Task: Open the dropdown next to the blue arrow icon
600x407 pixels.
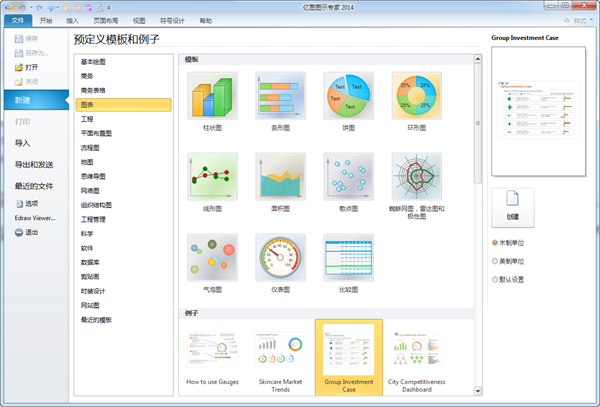Action: click(57, 8)
